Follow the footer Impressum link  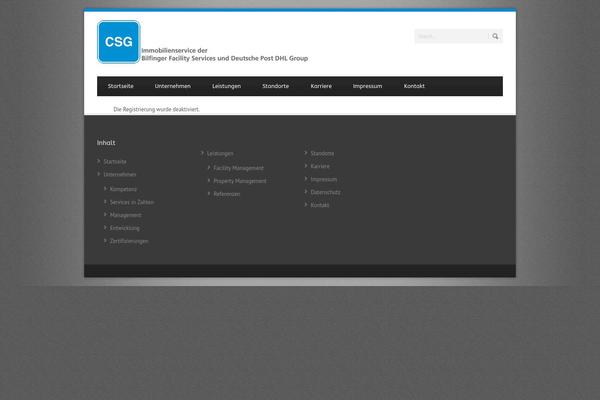click(324, 180)
